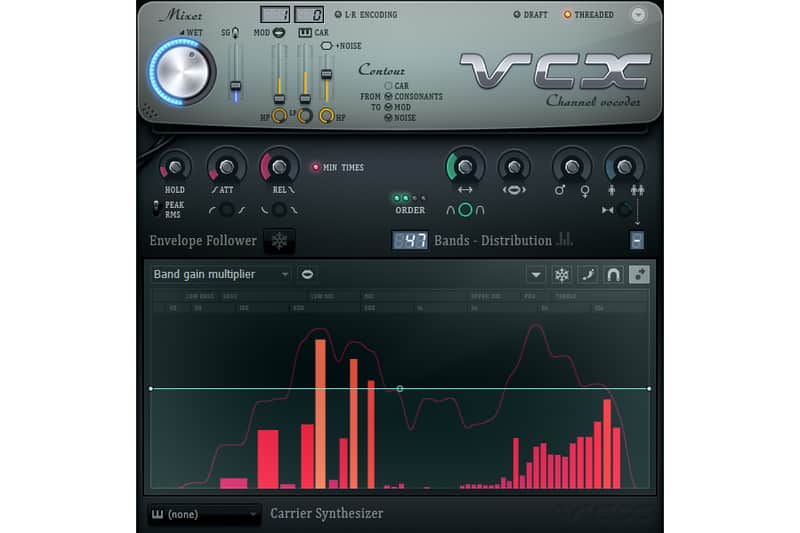Image resolution: width=800 pixels, height=533 pixels.
Task: Open the graph options arrow menu
Action: point(536,275)
